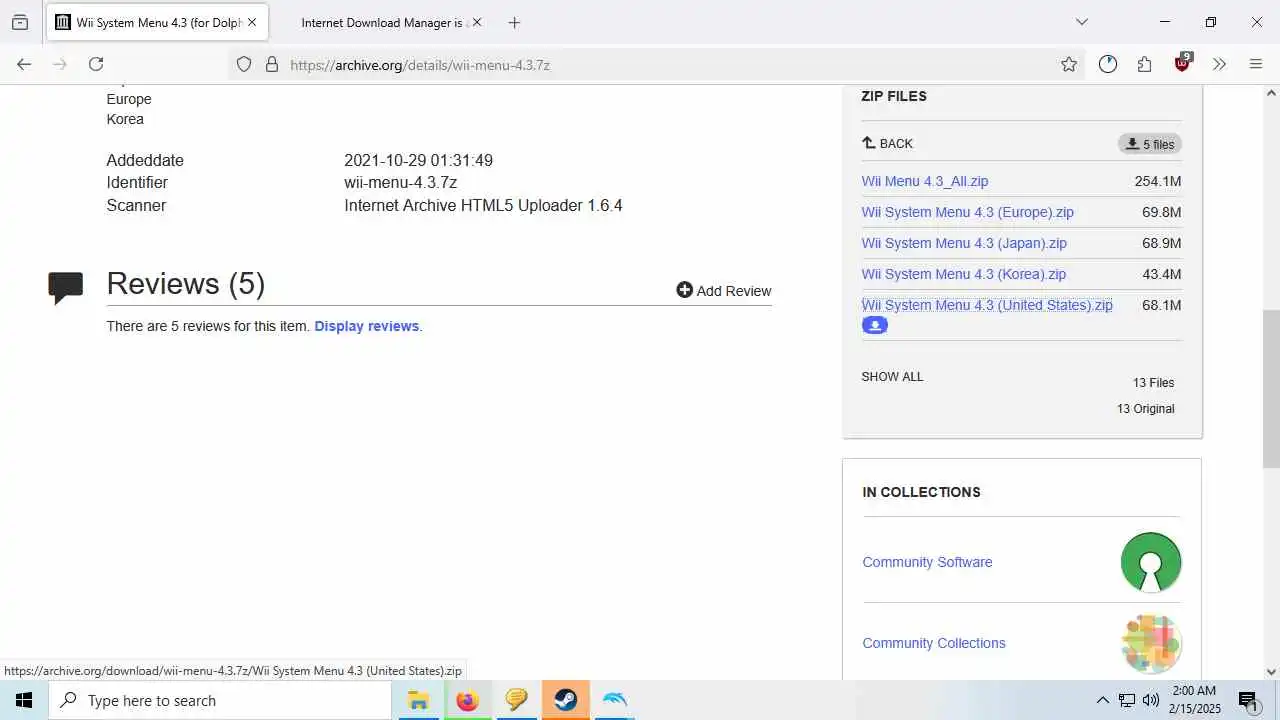Click the Display reviews link
This screenshot has height=720, width=1280.
[x=367, y=326]
